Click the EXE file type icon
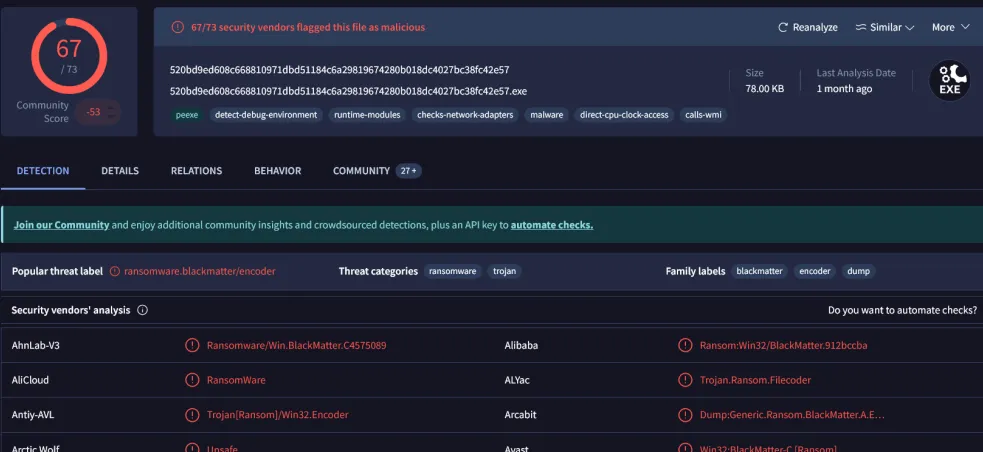 pyautogui.click(x=950, y=80)
